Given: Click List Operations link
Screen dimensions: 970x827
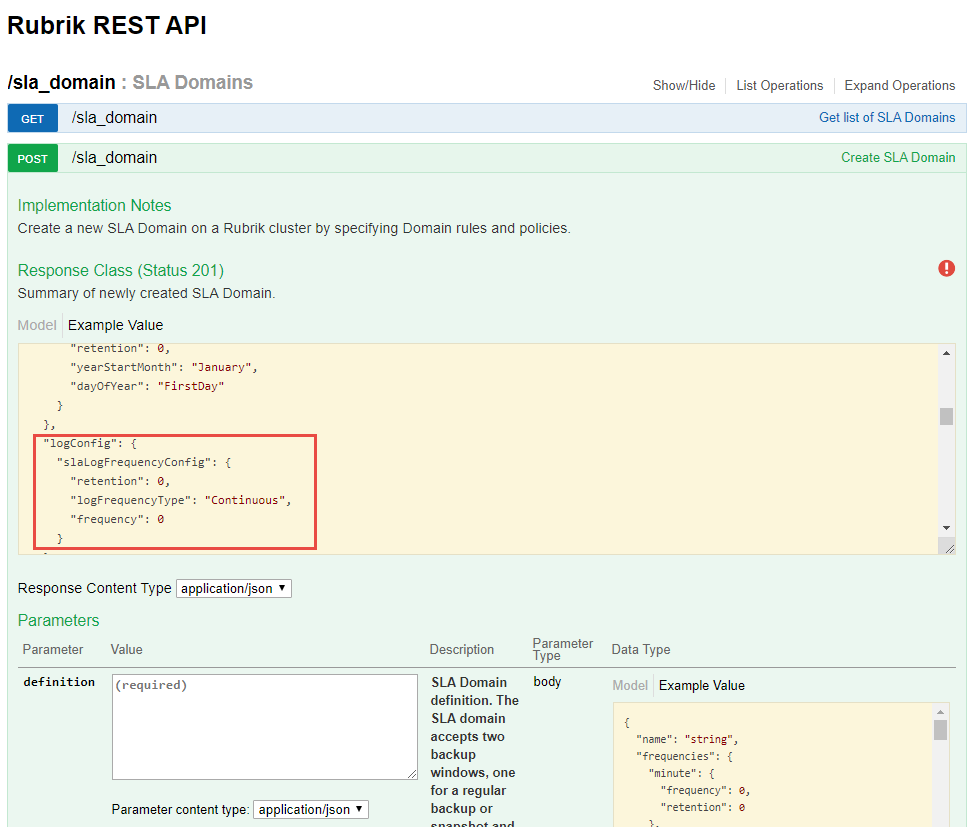Looking at the screenshot, I should coord(779,85).
